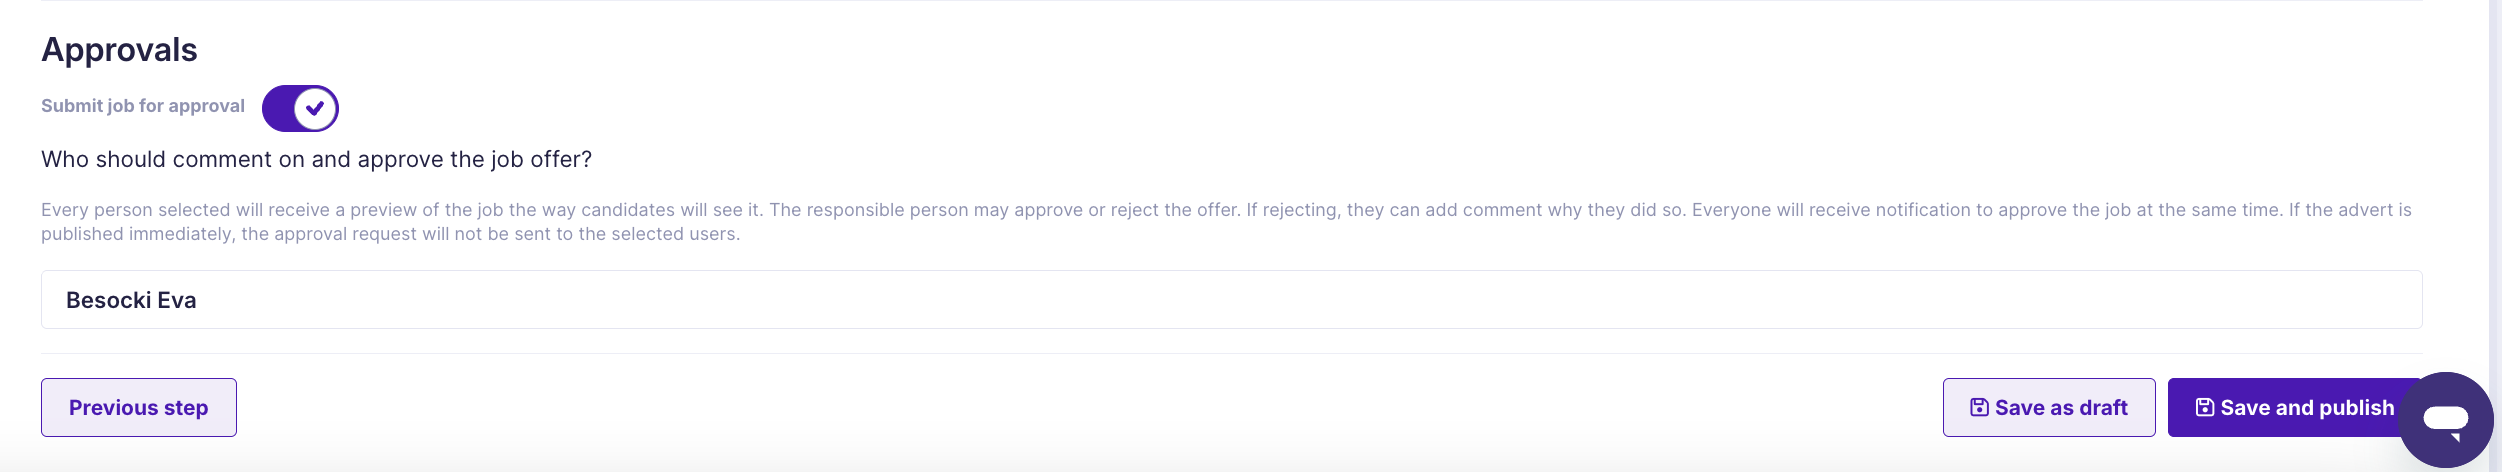
Task: Select the "Besocki Eva" approver entry
Action: point(131,300)
